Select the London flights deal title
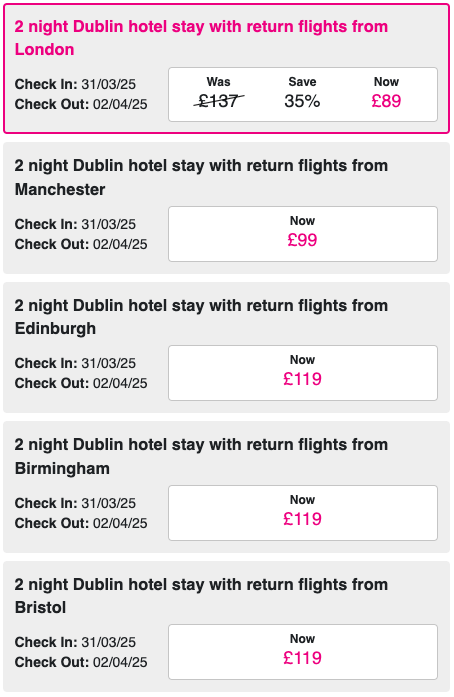 click(x=201, y=38)
